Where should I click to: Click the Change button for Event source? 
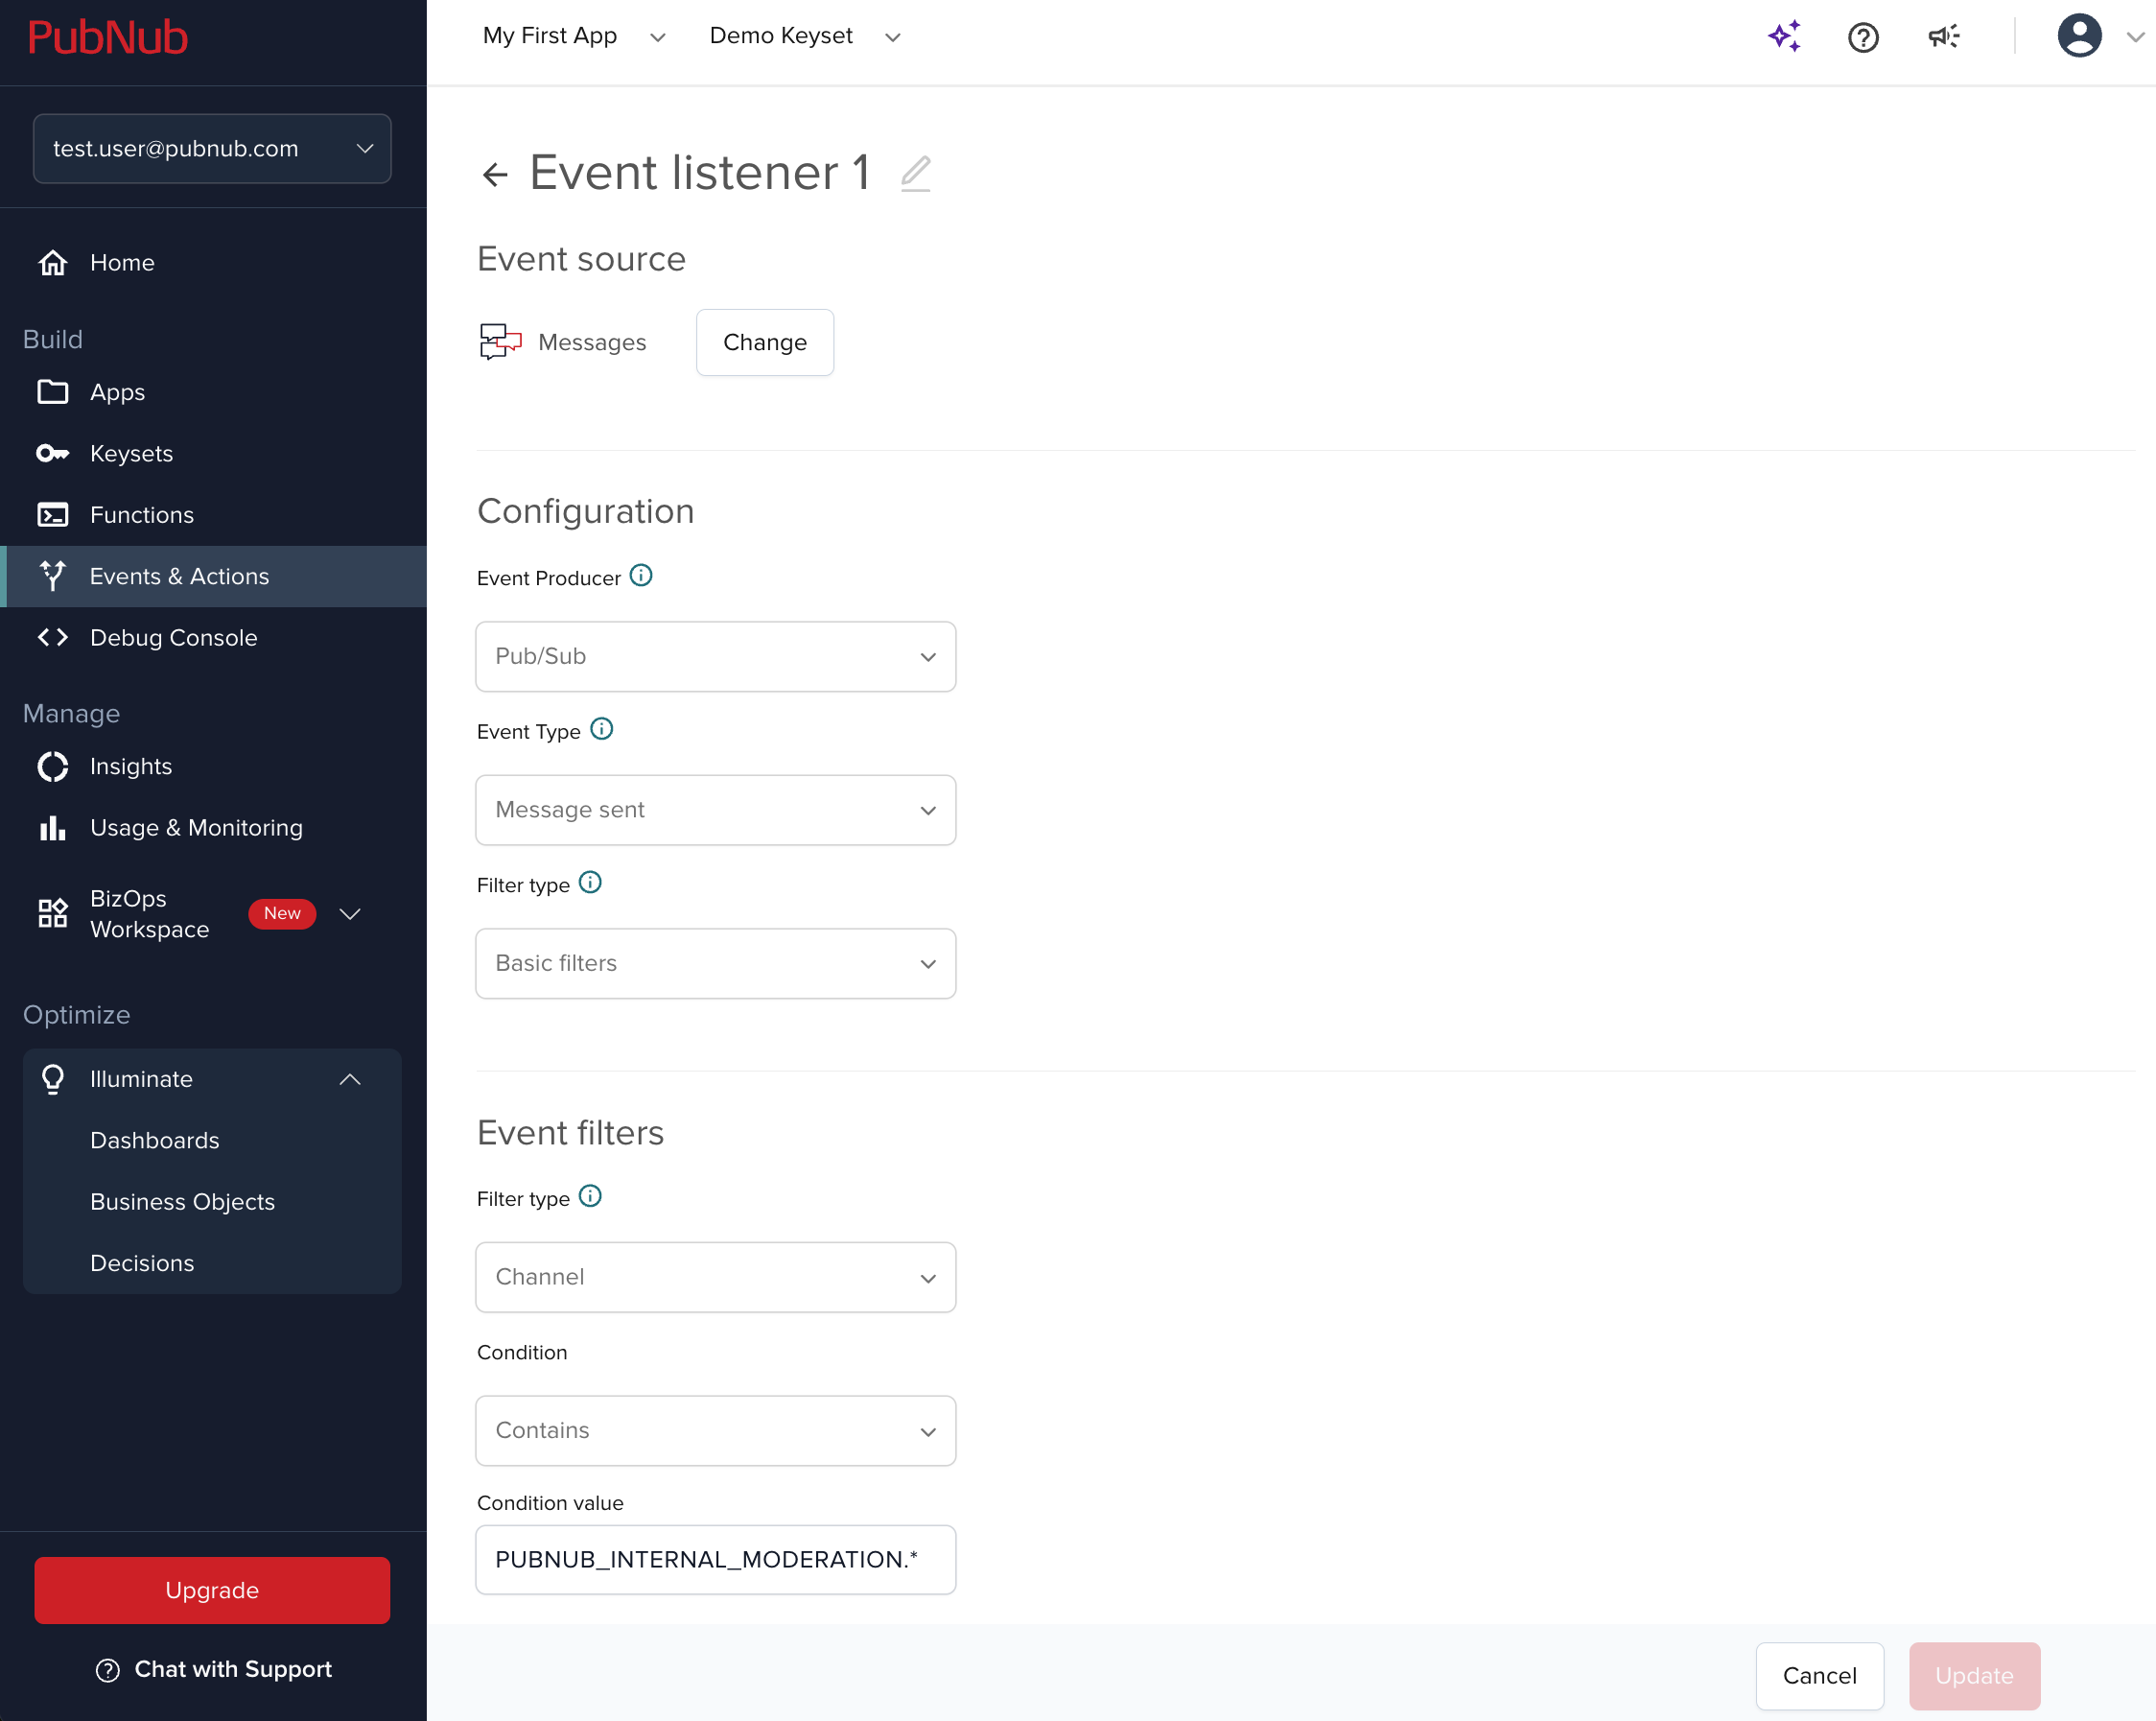pos(764,342)
